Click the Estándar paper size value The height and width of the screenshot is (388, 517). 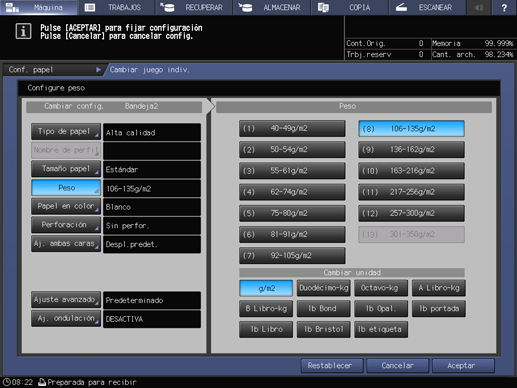(152, 169)
